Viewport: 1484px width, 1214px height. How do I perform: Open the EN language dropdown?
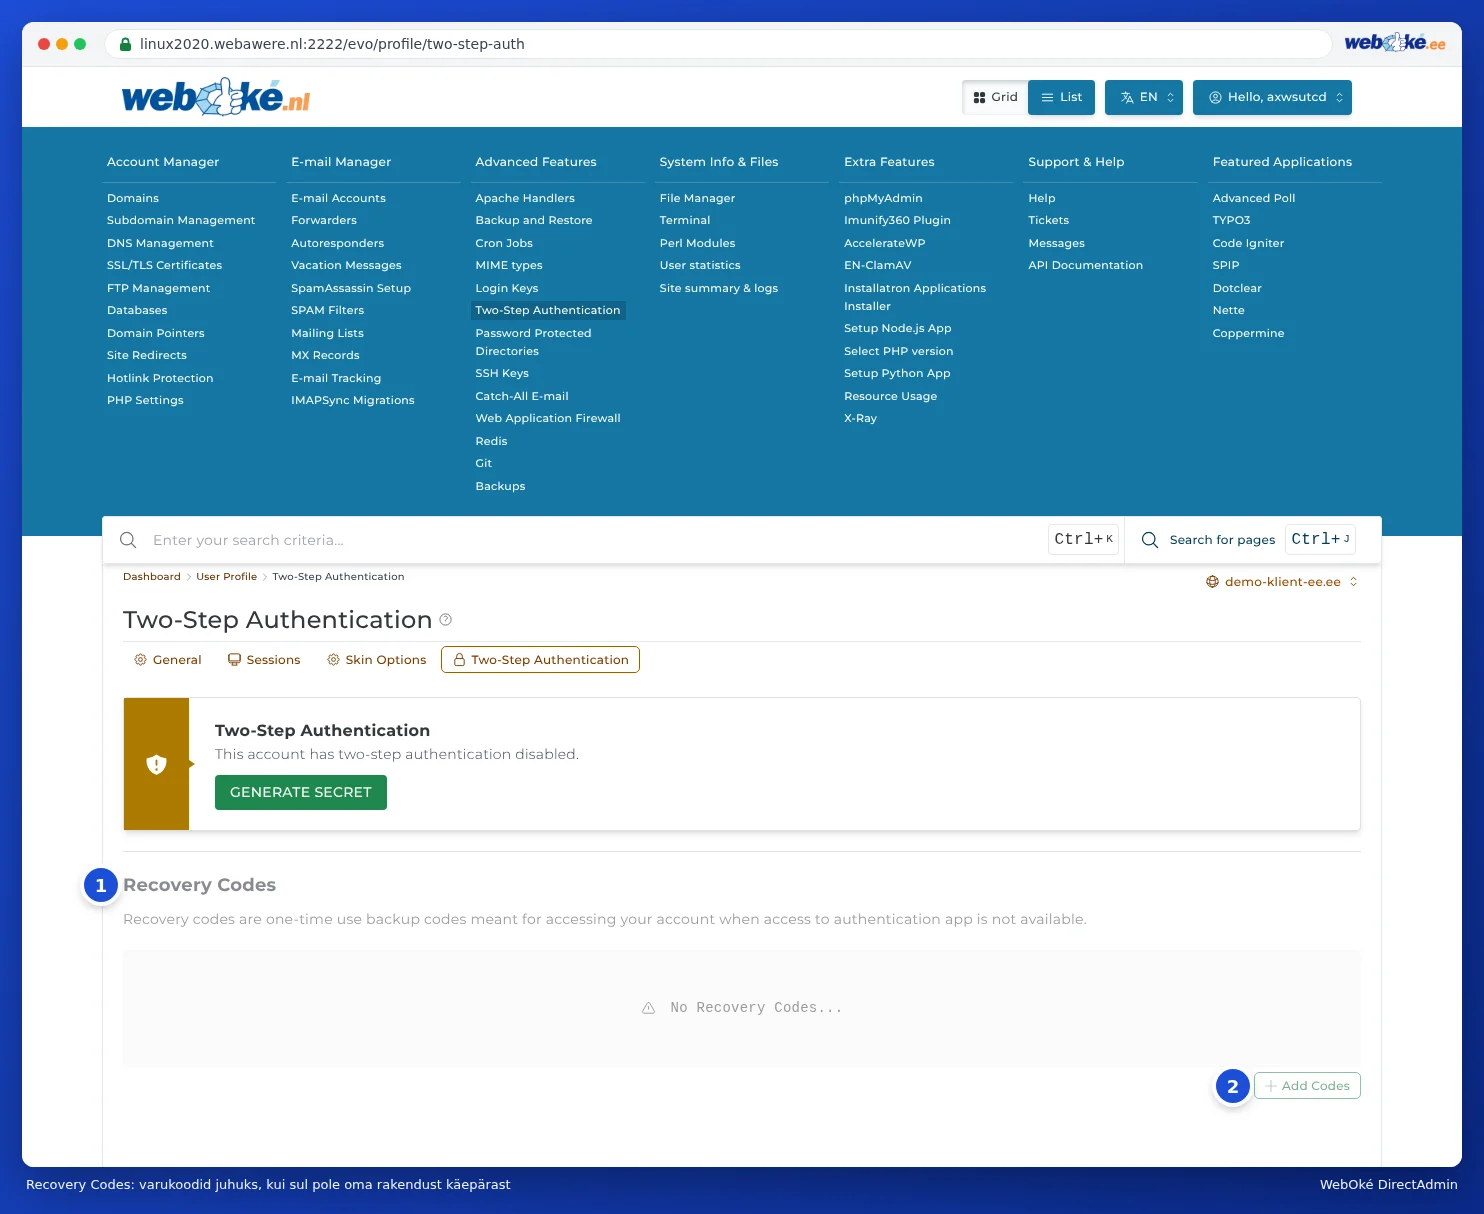click(1144, 97)
